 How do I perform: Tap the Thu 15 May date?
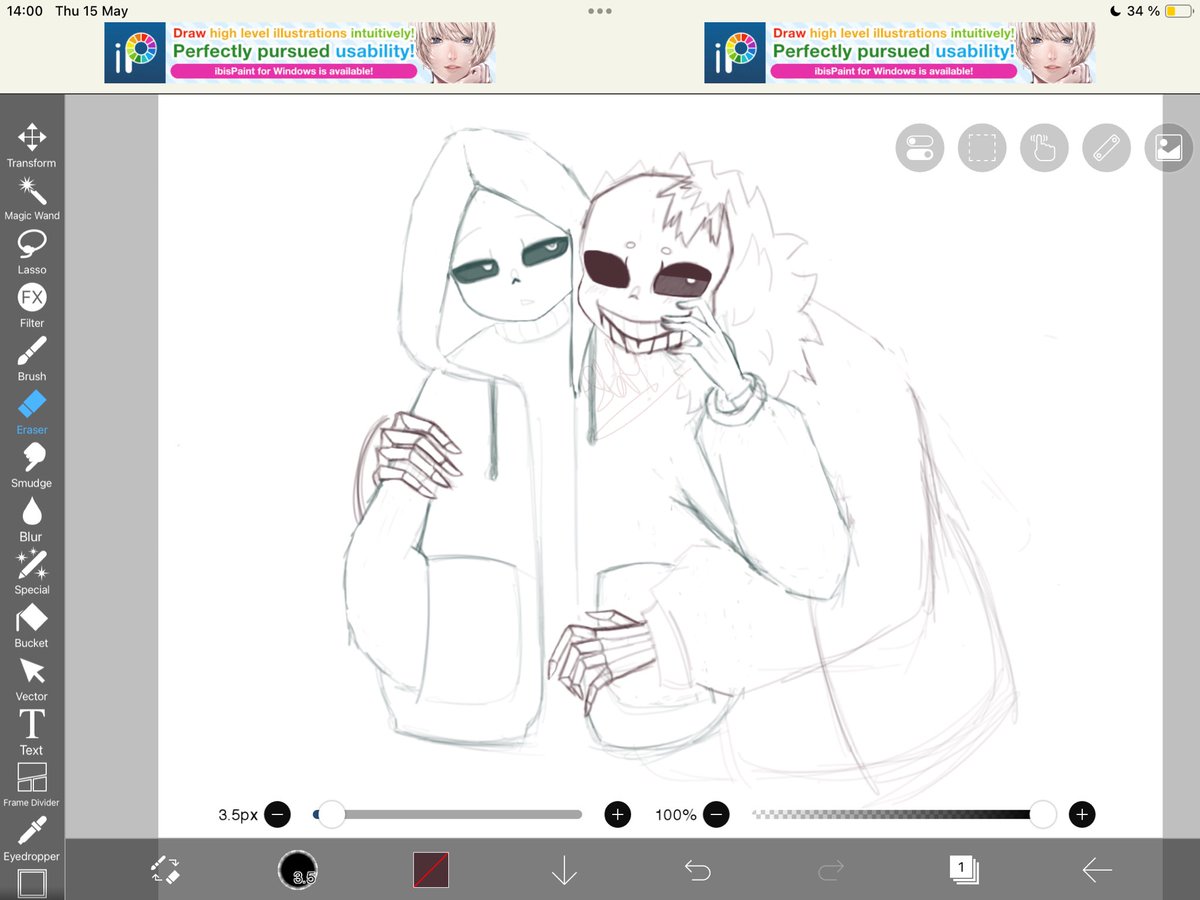pyautogui.click(x=92, y=11)
